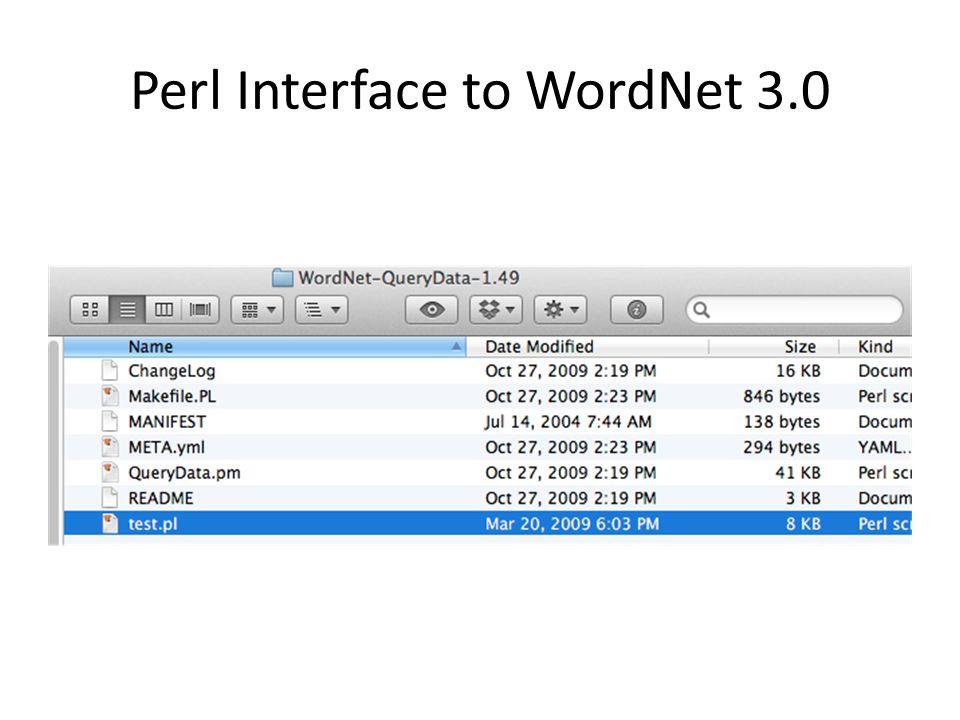Image resolution: width=960 pixels, height=720 pixels.
Task: Switch Finder to column view
Action: click(163, 310)
